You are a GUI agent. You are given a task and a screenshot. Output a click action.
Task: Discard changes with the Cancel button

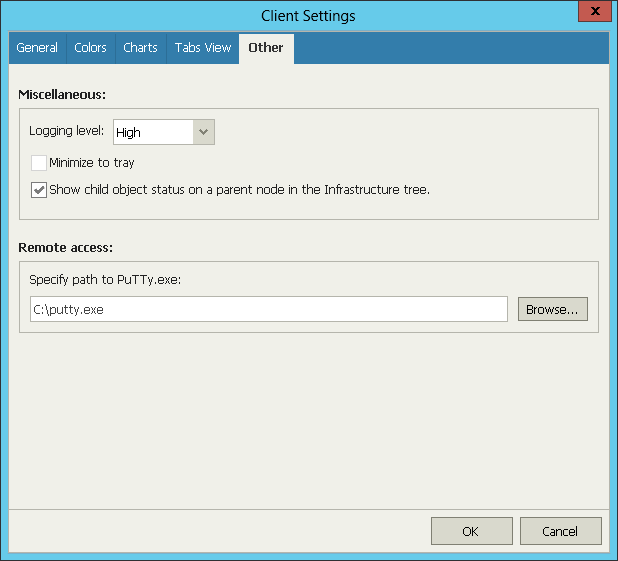click(560, 531)
